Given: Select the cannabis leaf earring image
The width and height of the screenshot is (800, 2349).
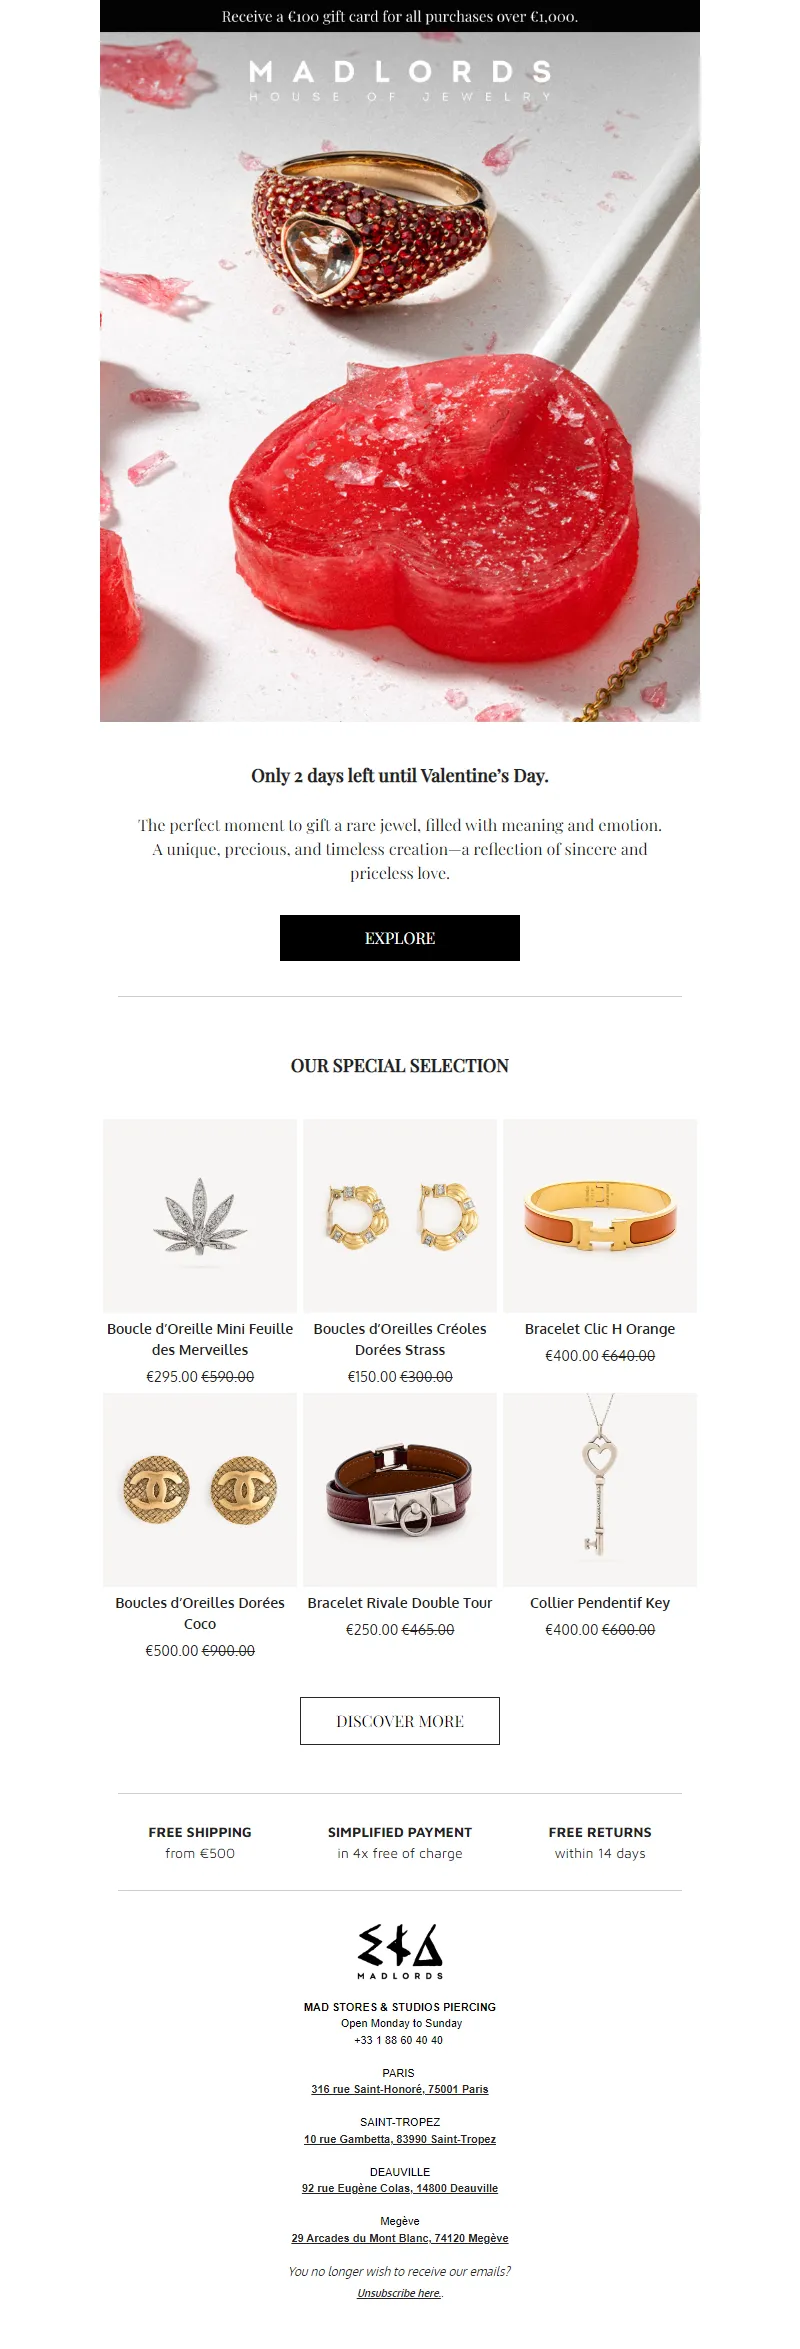Looking at the screenshot, I should click(200, 1215).
